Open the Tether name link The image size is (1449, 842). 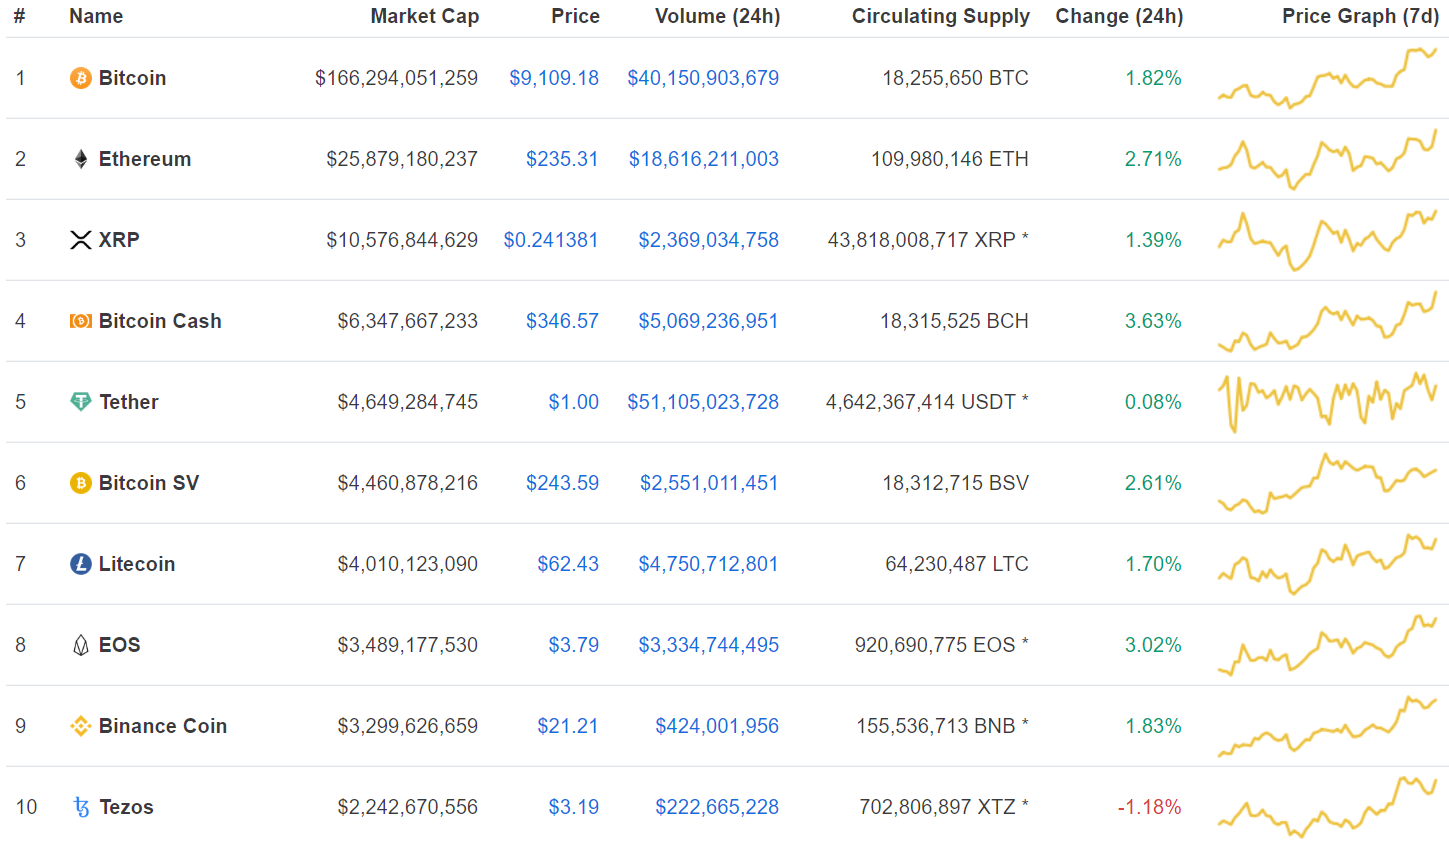pos(129,402)
